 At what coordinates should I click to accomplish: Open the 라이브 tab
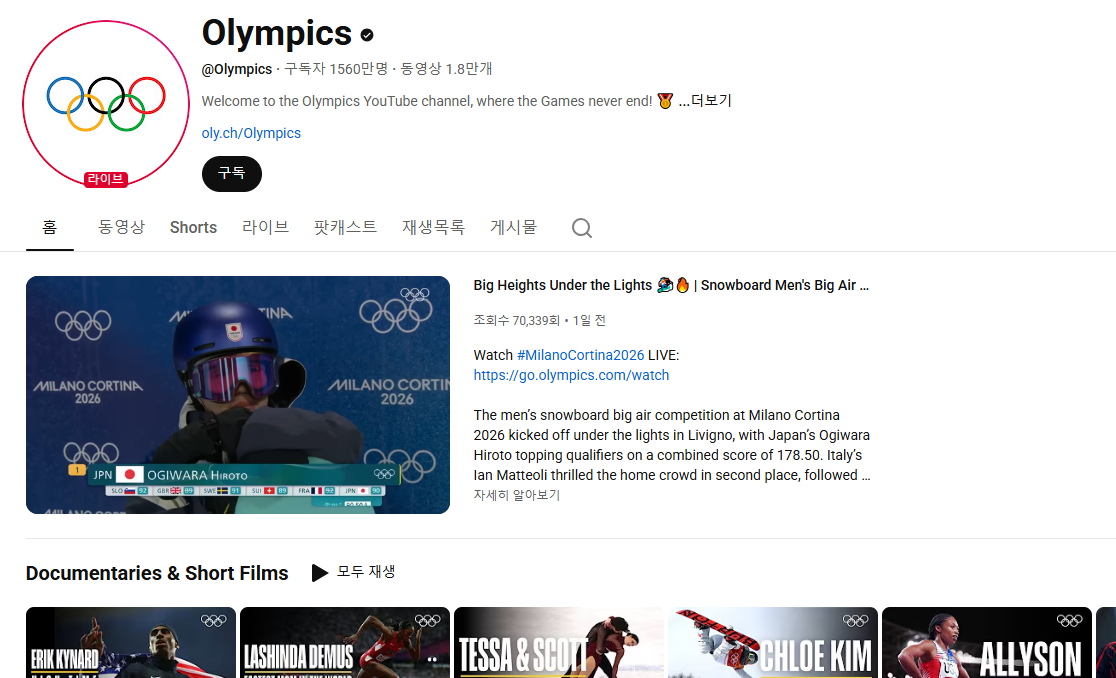[265, 227]
